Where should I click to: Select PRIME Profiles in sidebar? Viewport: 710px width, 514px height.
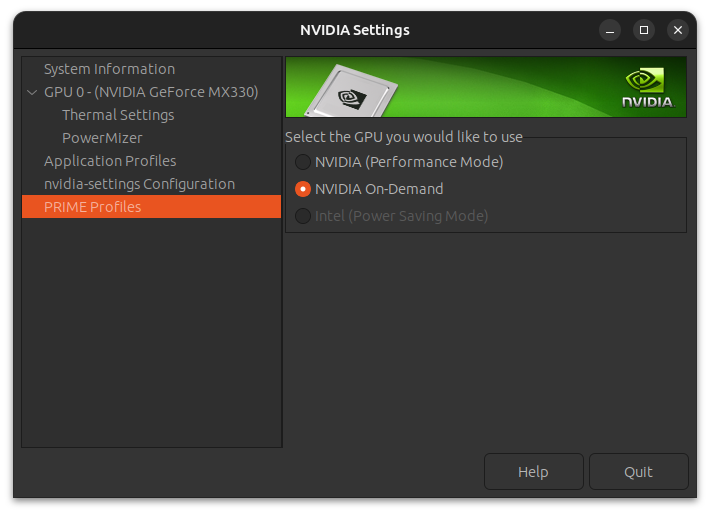pyautogui.click(x=151, y=207)
